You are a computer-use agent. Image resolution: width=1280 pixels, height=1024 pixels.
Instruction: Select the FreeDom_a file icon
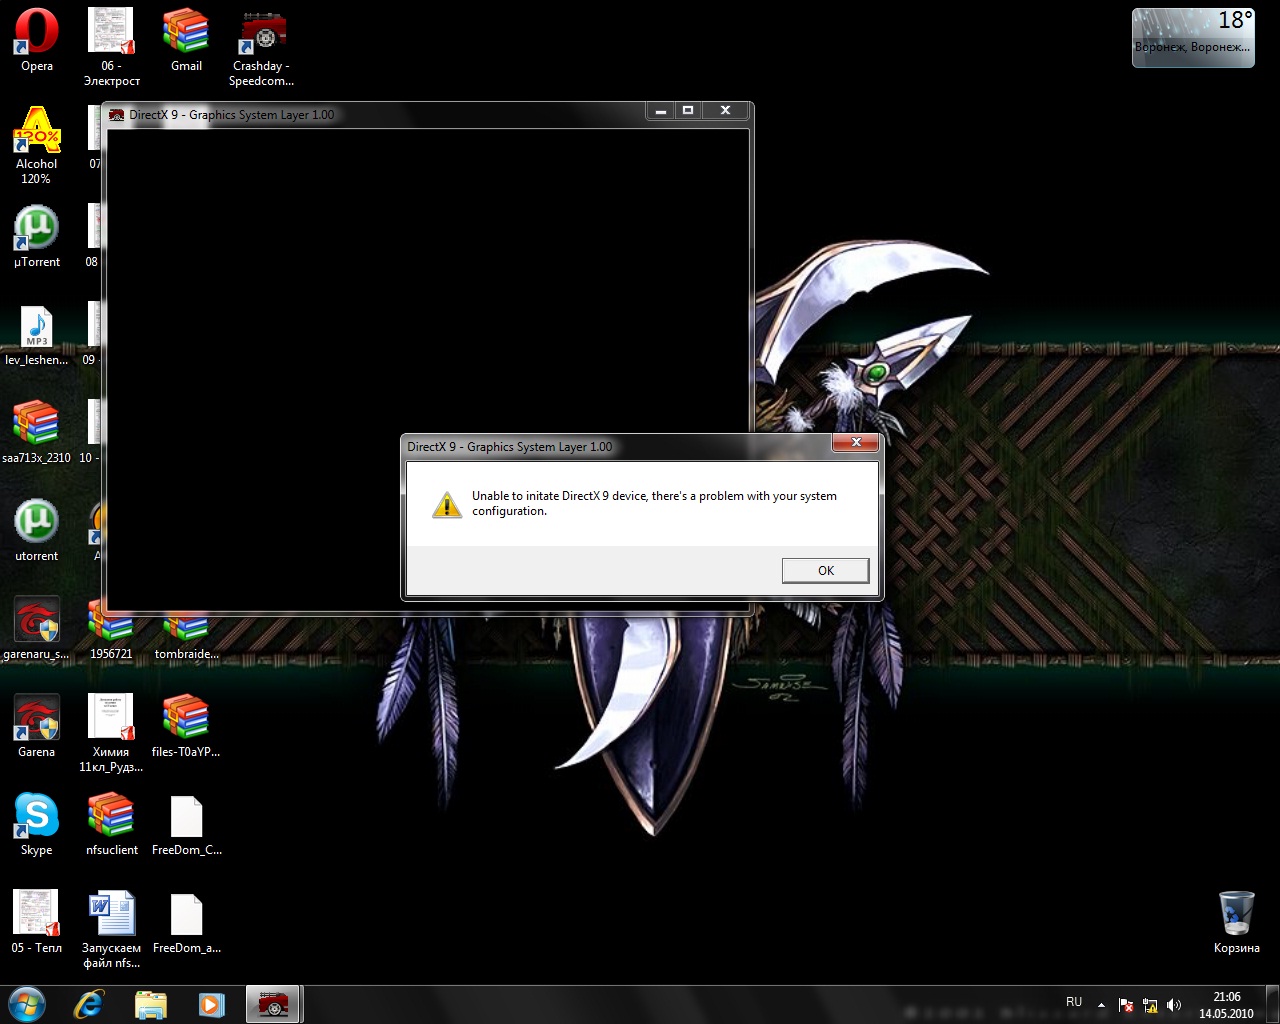[x=186, y=922]
